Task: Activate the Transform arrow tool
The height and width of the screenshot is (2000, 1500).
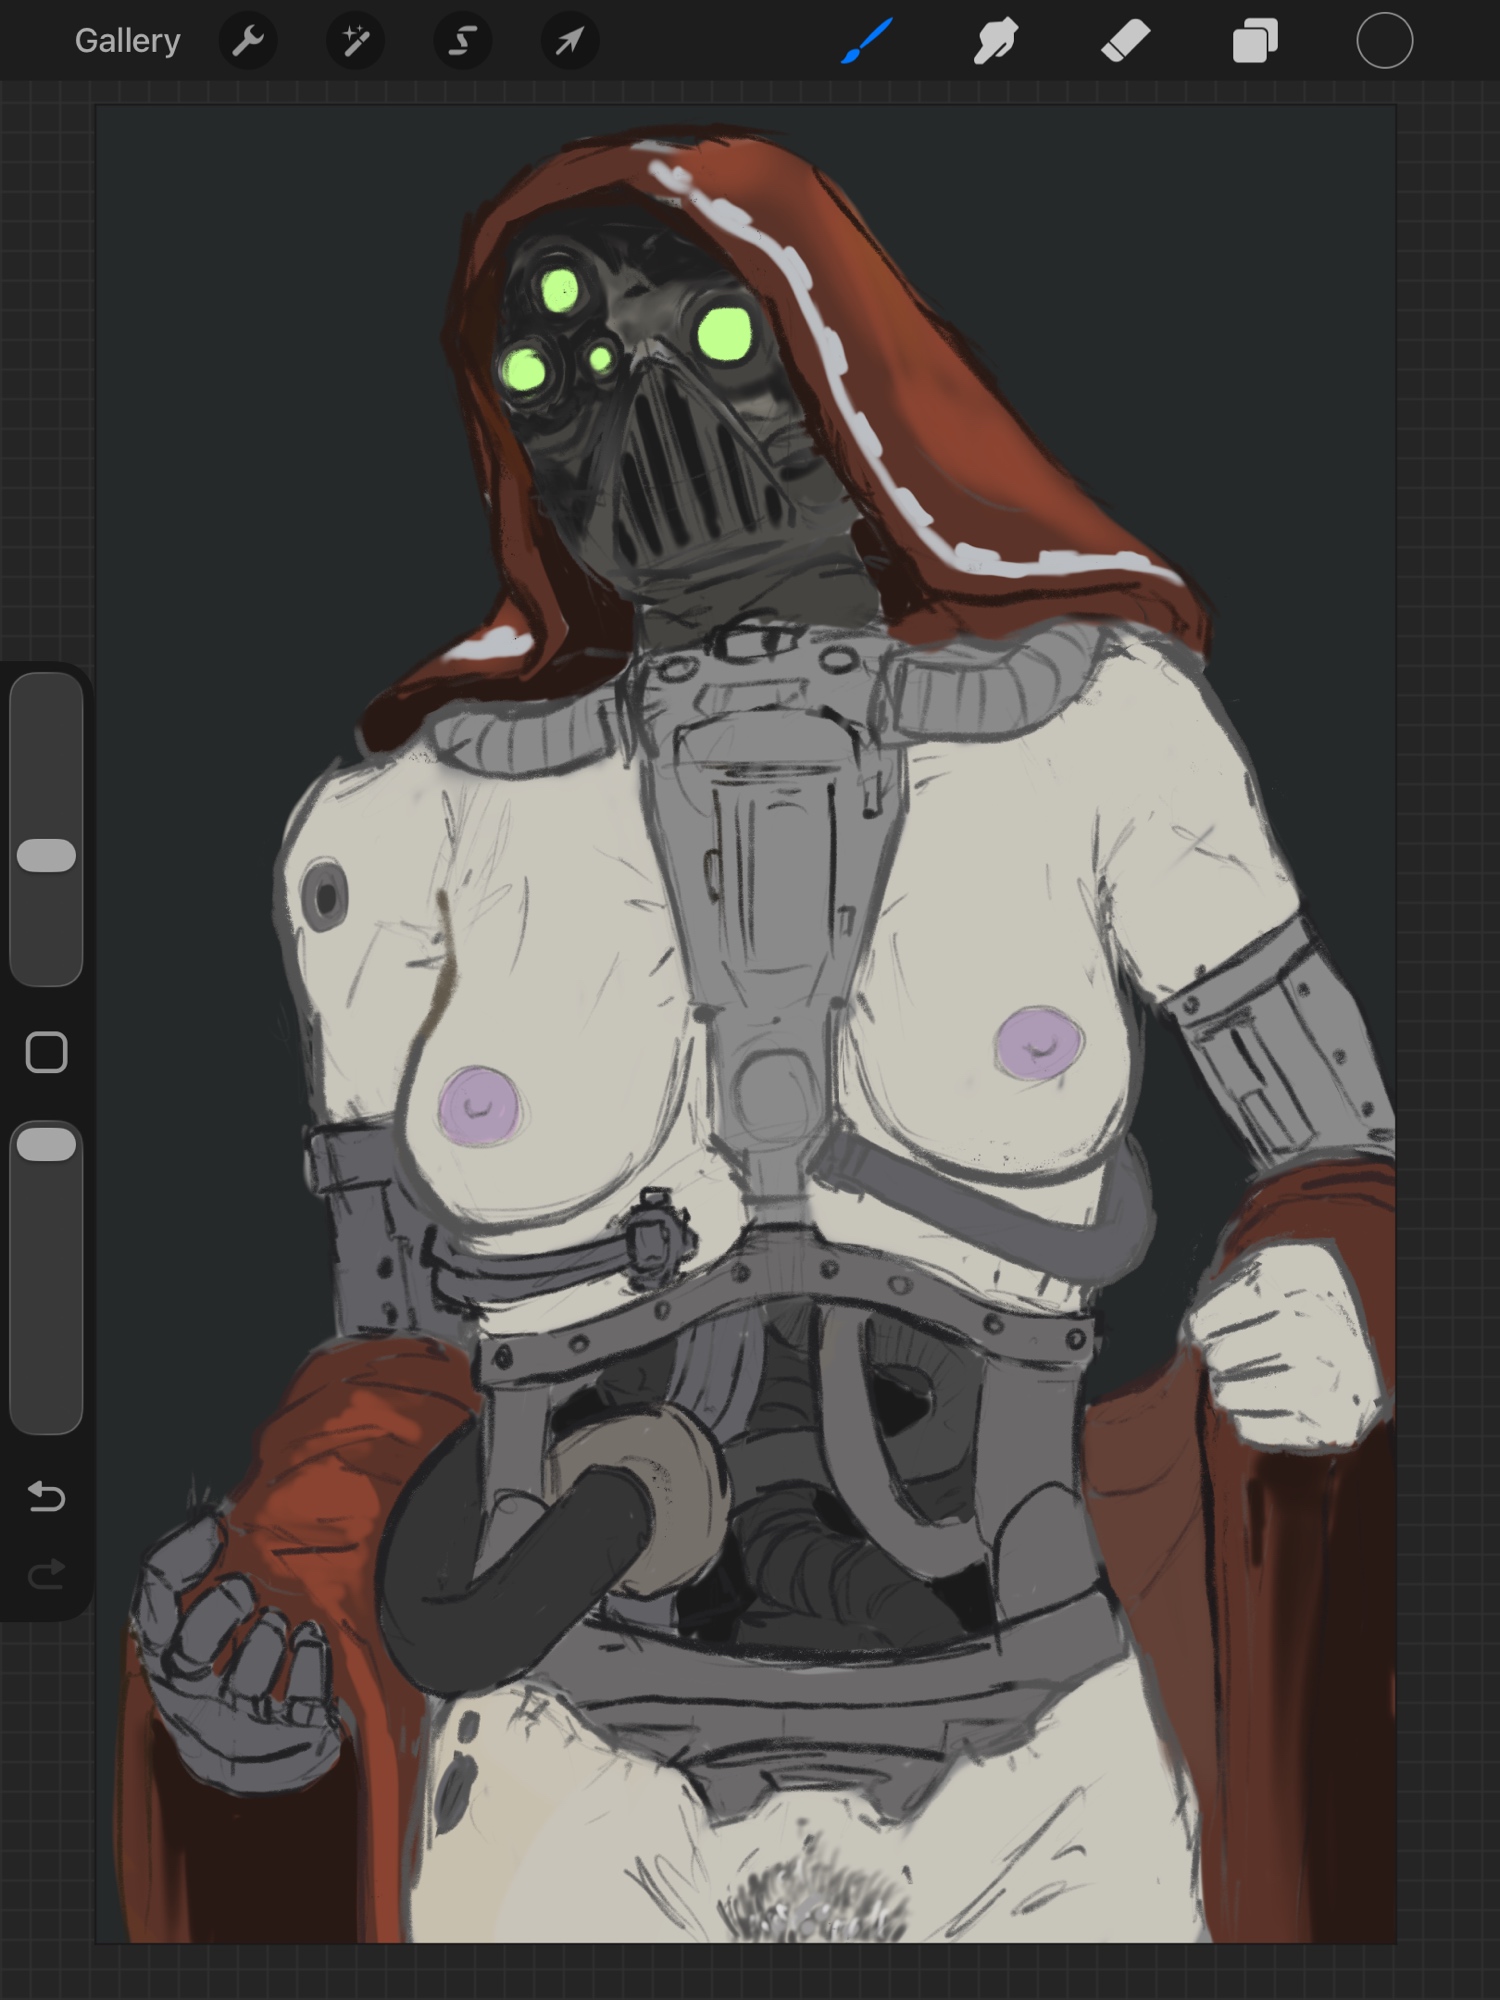Action: click(x=569, y=41)
